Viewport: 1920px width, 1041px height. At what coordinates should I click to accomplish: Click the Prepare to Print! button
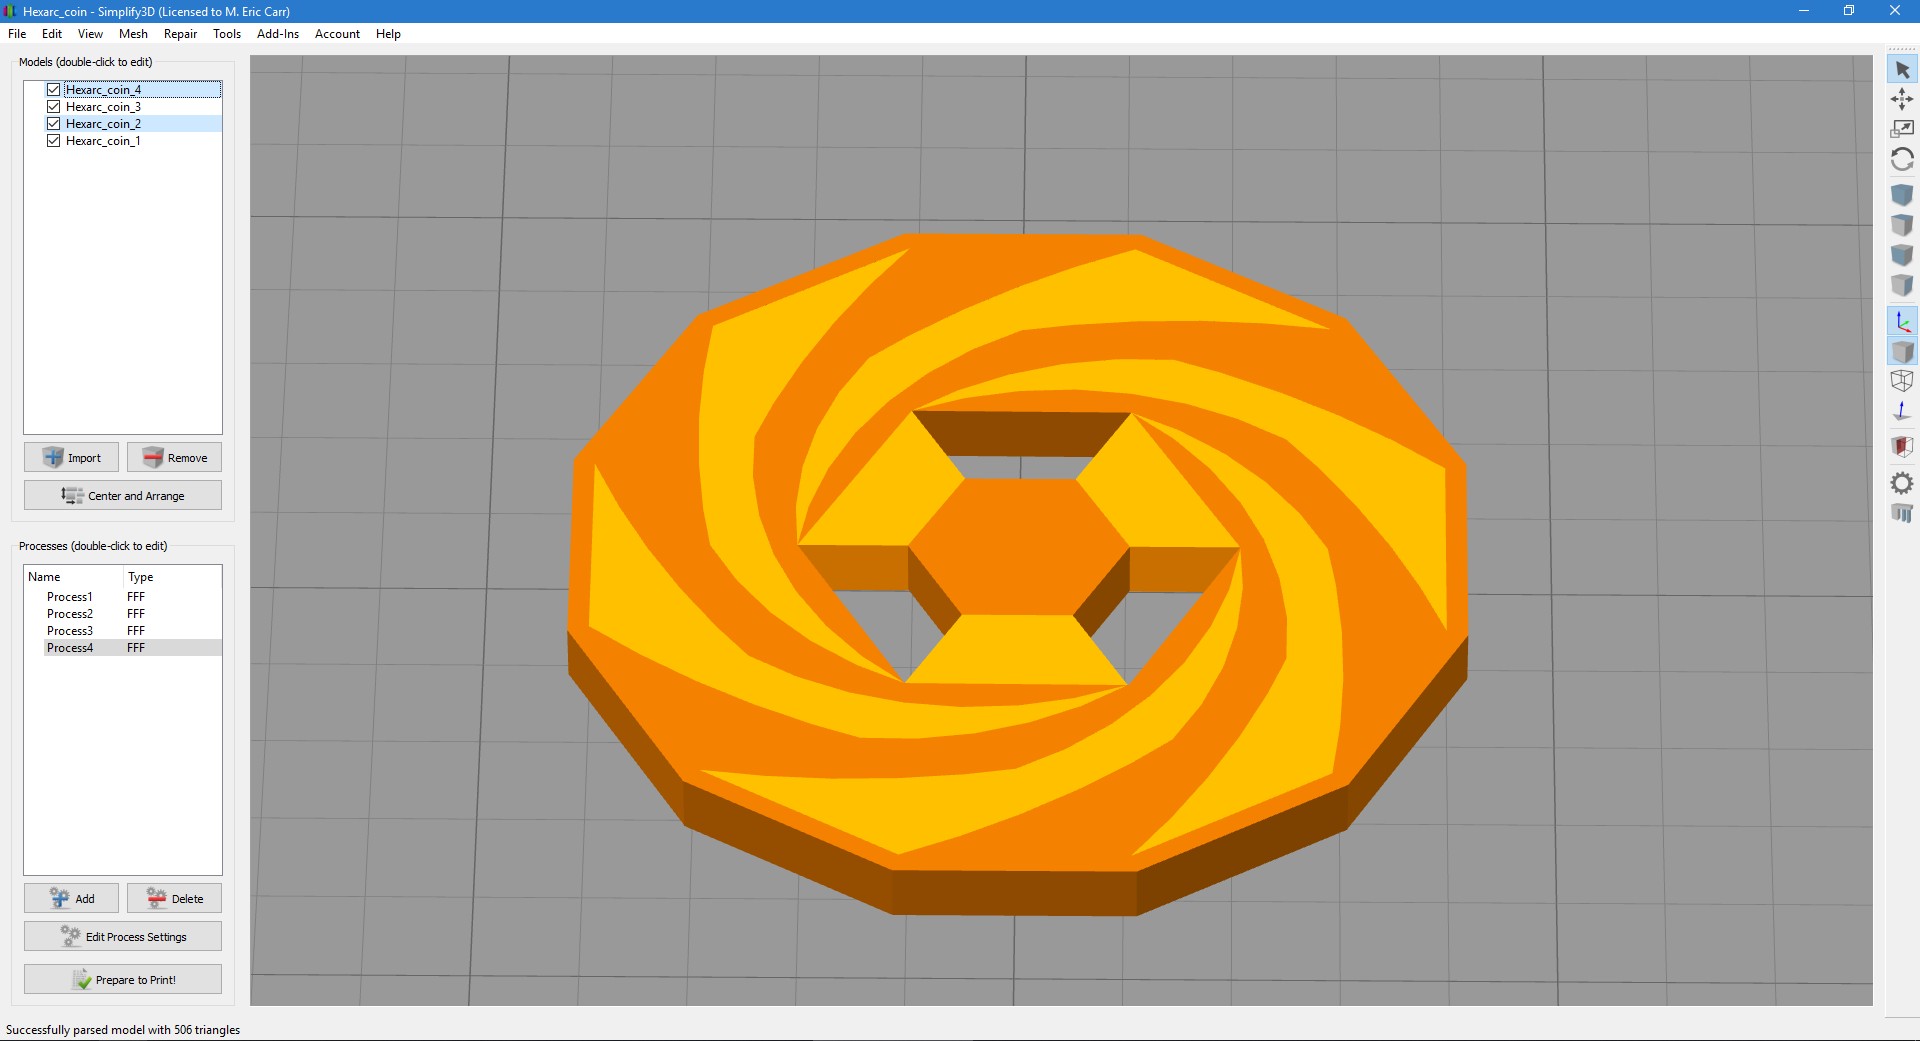123,980
